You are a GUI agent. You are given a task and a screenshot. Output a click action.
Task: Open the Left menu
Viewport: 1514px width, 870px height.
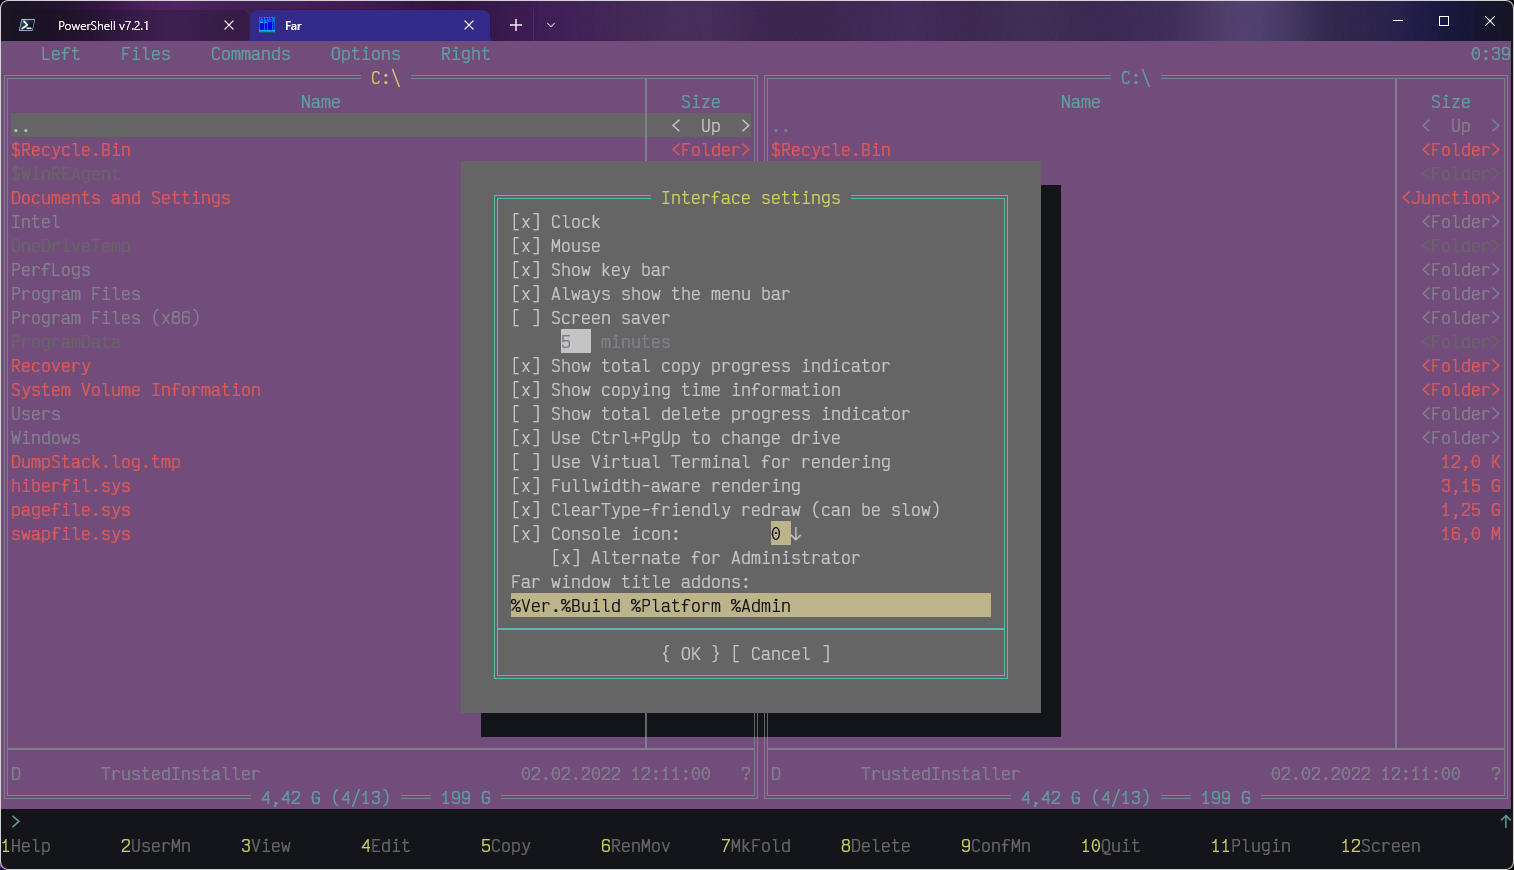click(60, 54)
